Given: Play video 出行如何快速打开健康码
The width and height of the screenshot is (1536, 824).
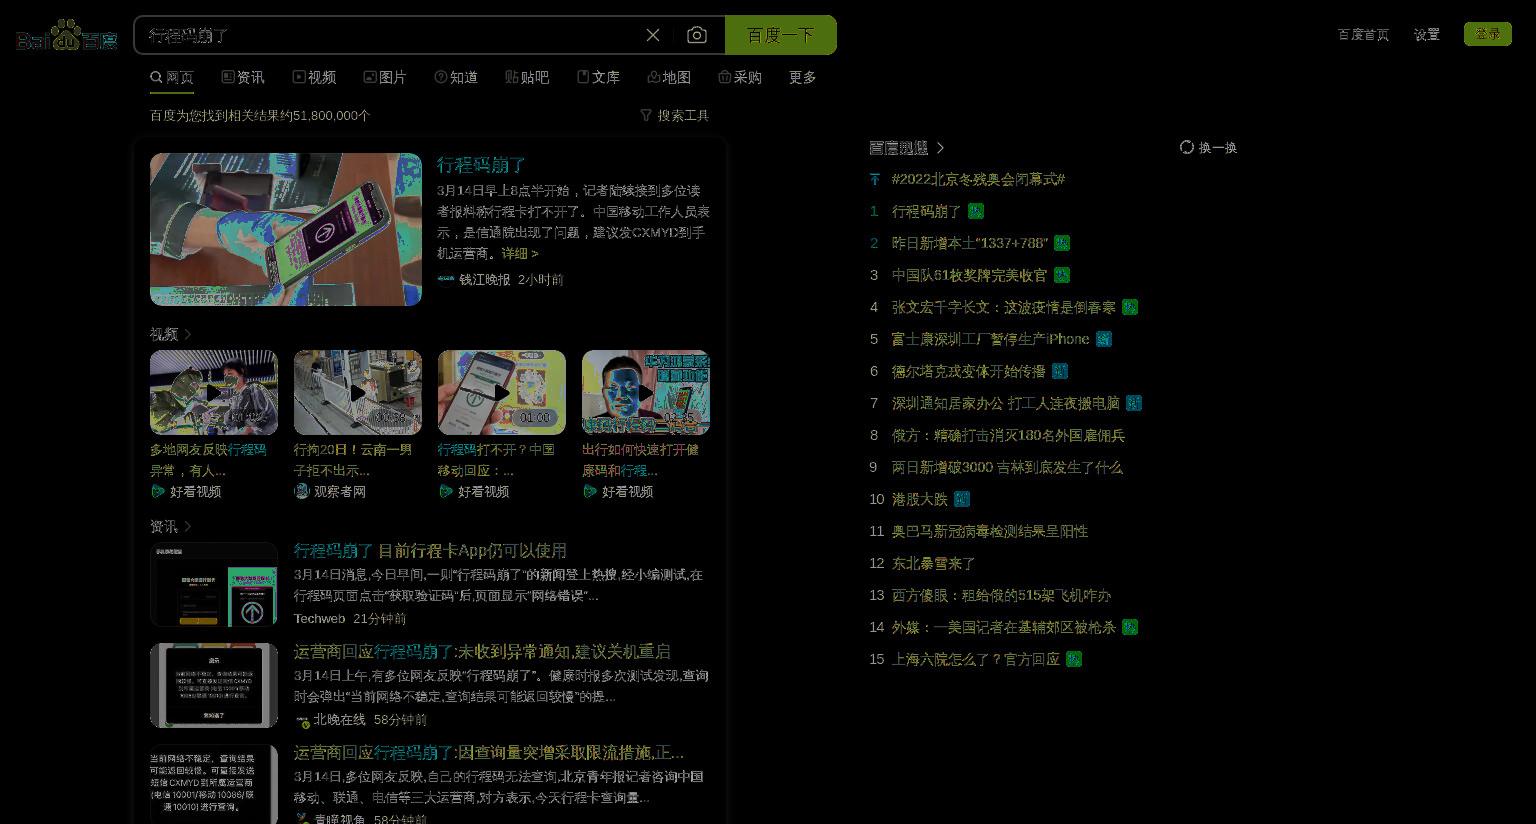Looking at the screenshot, I should tap(646, 392).
